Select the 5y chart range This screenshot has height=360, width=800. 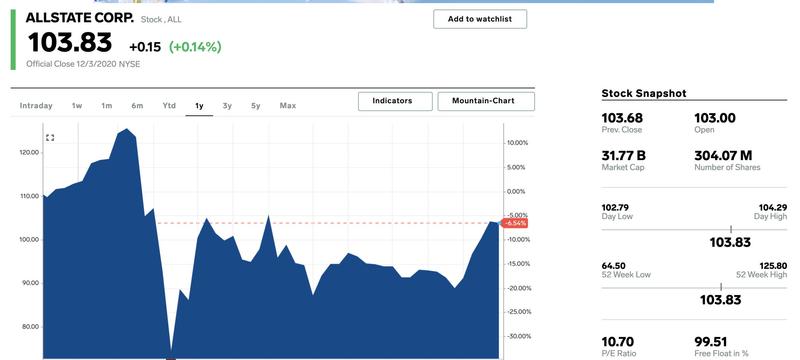coord(256,106)
